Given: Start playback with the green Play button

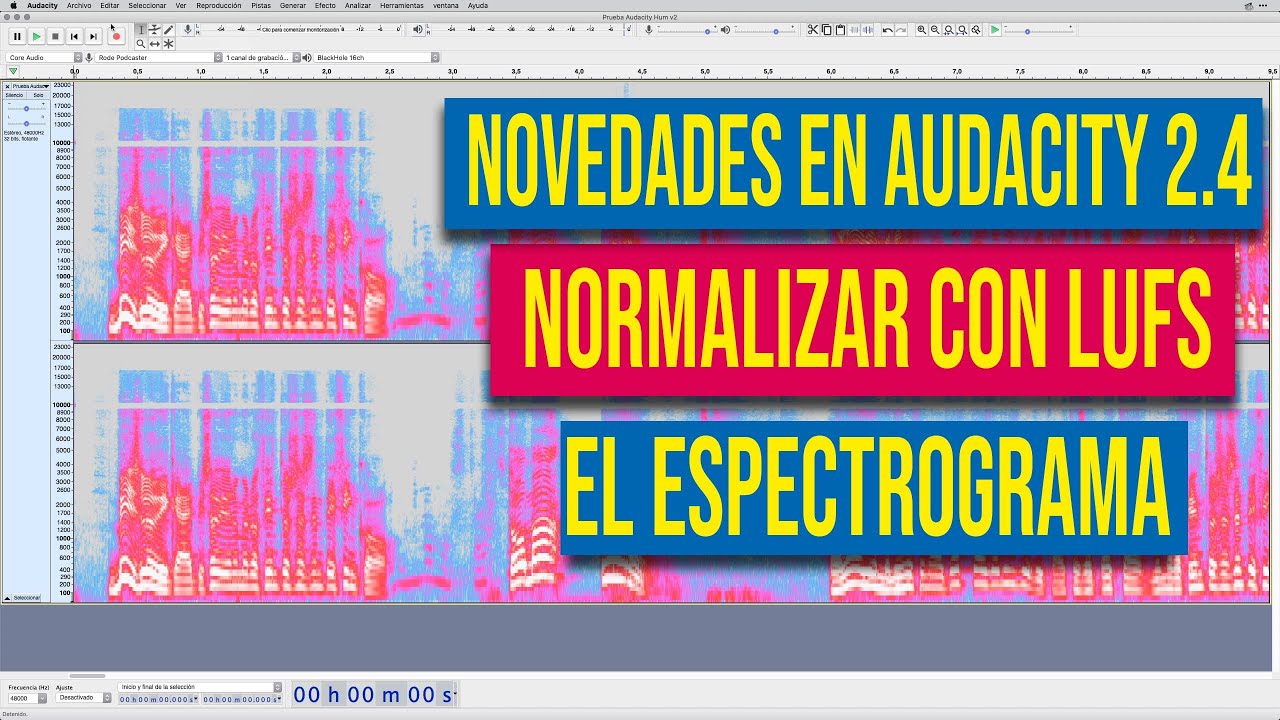Looking at the screenshot, I should (x=36, y=36).
